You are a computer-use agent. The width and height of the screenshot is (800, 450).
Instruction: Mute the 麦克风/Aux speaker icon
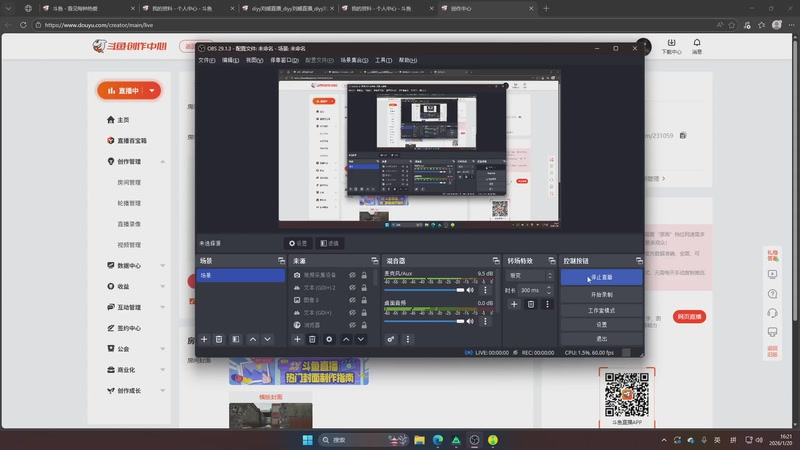click(x=470, y=290)
